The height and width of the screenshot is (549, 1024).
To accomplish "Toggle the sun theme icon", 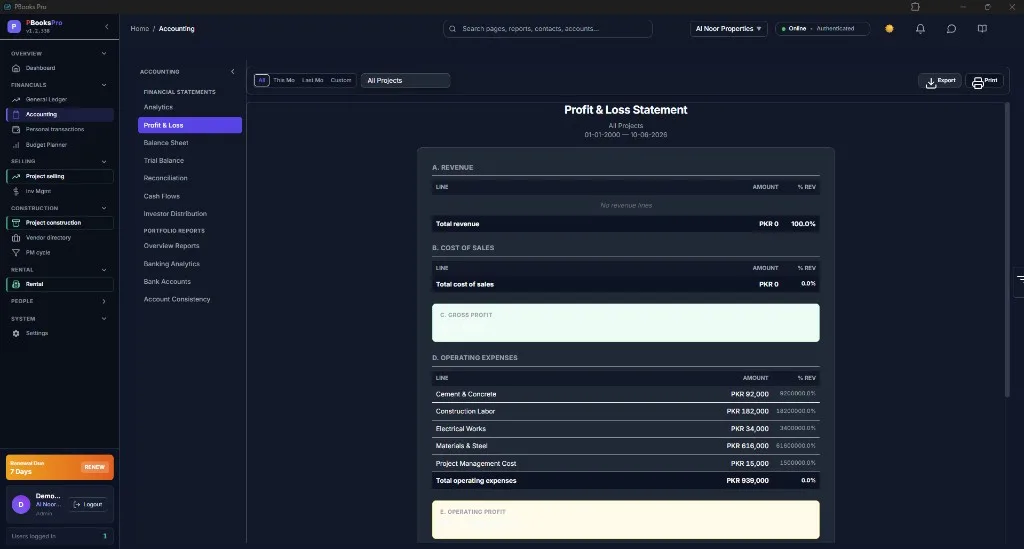I will [889, 29].
